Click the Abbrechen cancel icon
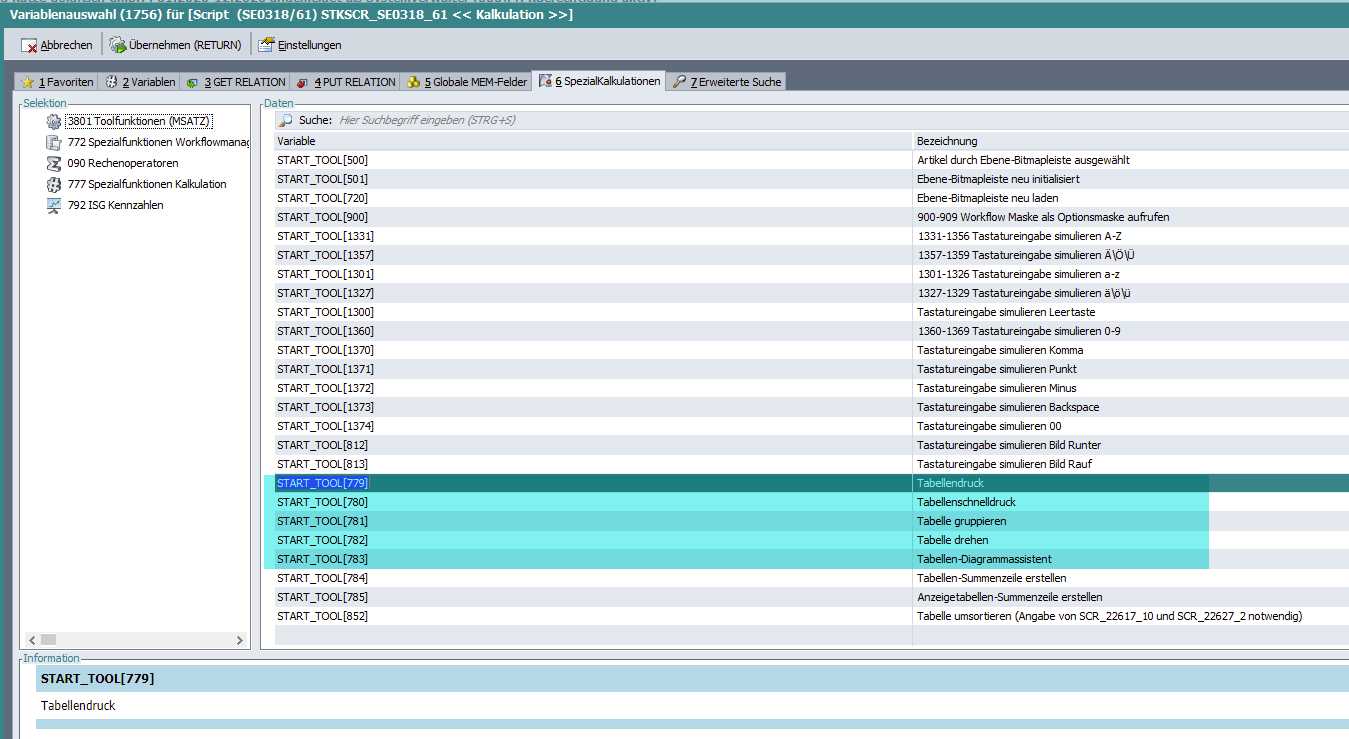1349x739 pixels. point(29,45)
